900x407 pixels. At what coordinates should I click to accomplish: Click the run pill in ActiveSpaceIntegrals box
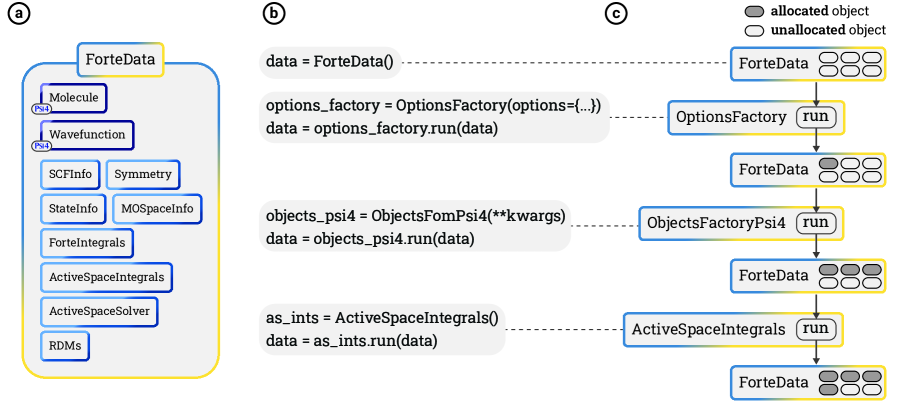(x=817, y=328)
